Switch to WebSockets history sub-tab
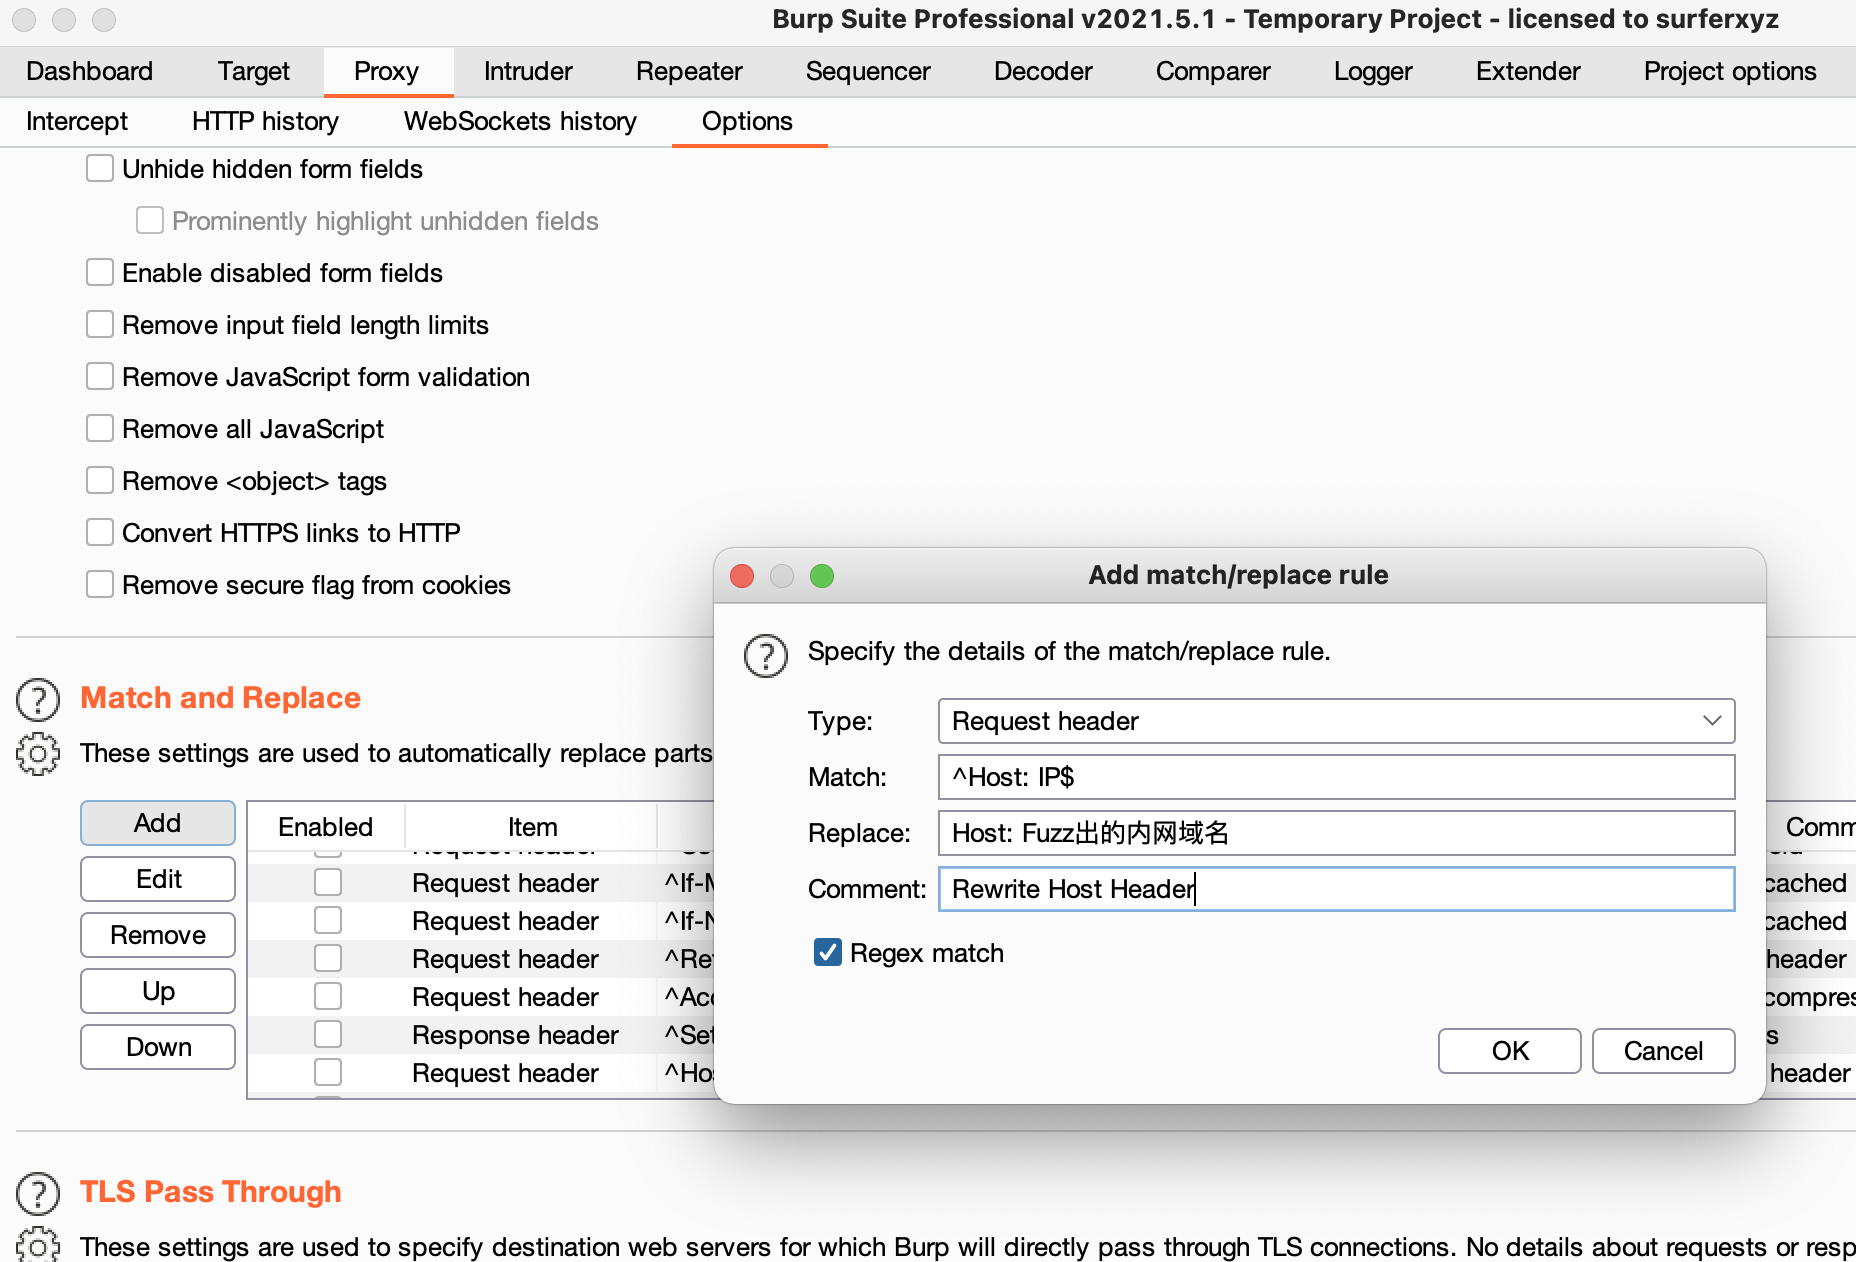 point(520,121)
